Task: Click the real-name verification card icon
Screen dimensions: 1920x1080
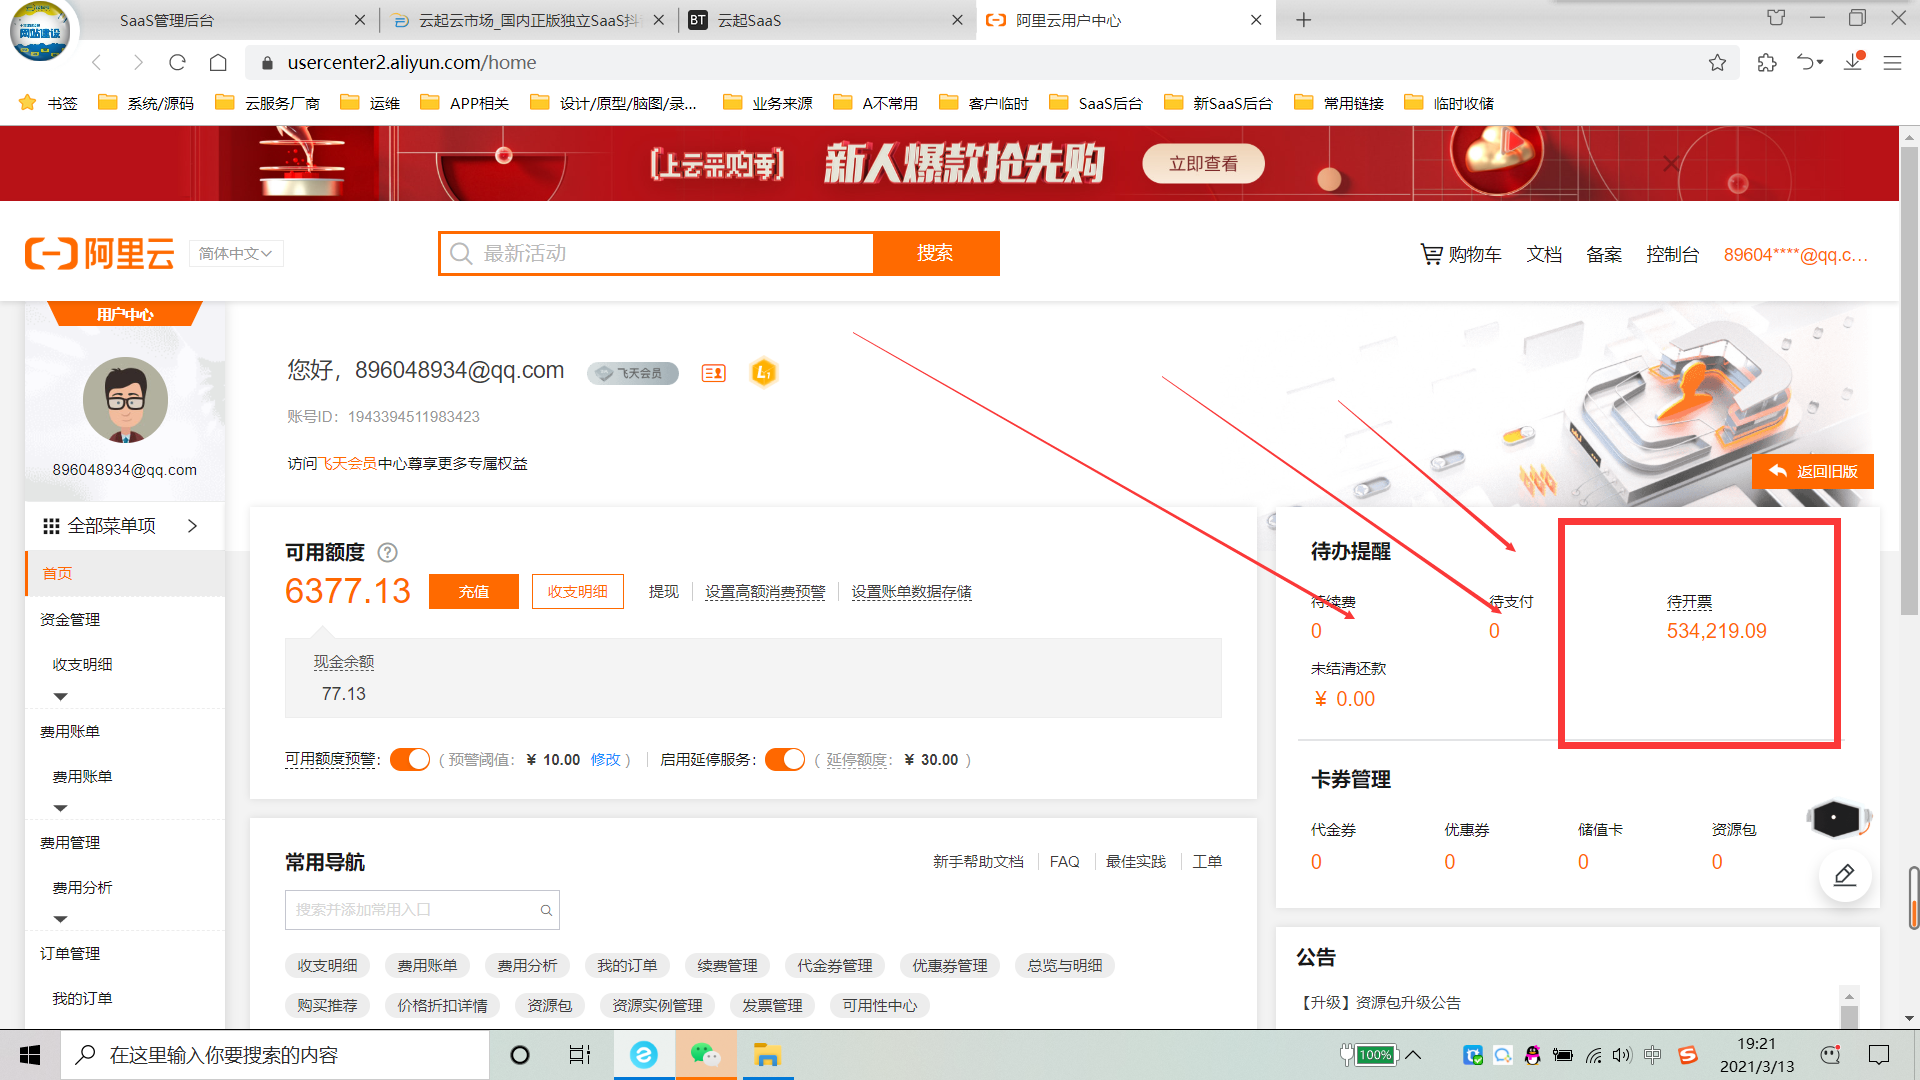Action: pos(713,373)
